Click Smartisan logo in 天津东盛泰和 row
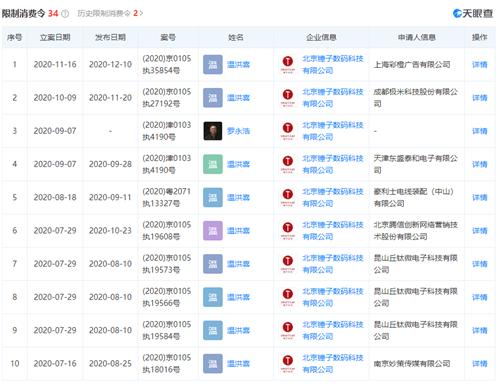Image resolution: width=500 pixels, height=389 pixels. coord(288,164)
